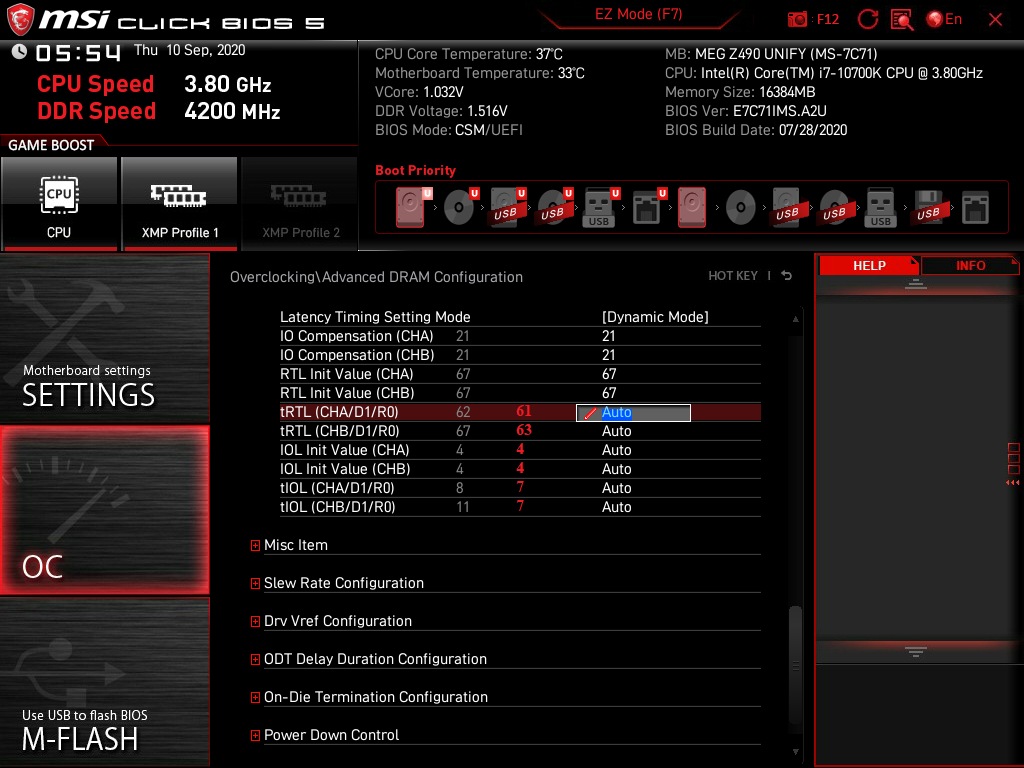Select the UEFI network boot icon
1024x768 pixels.
coord(648,208)
